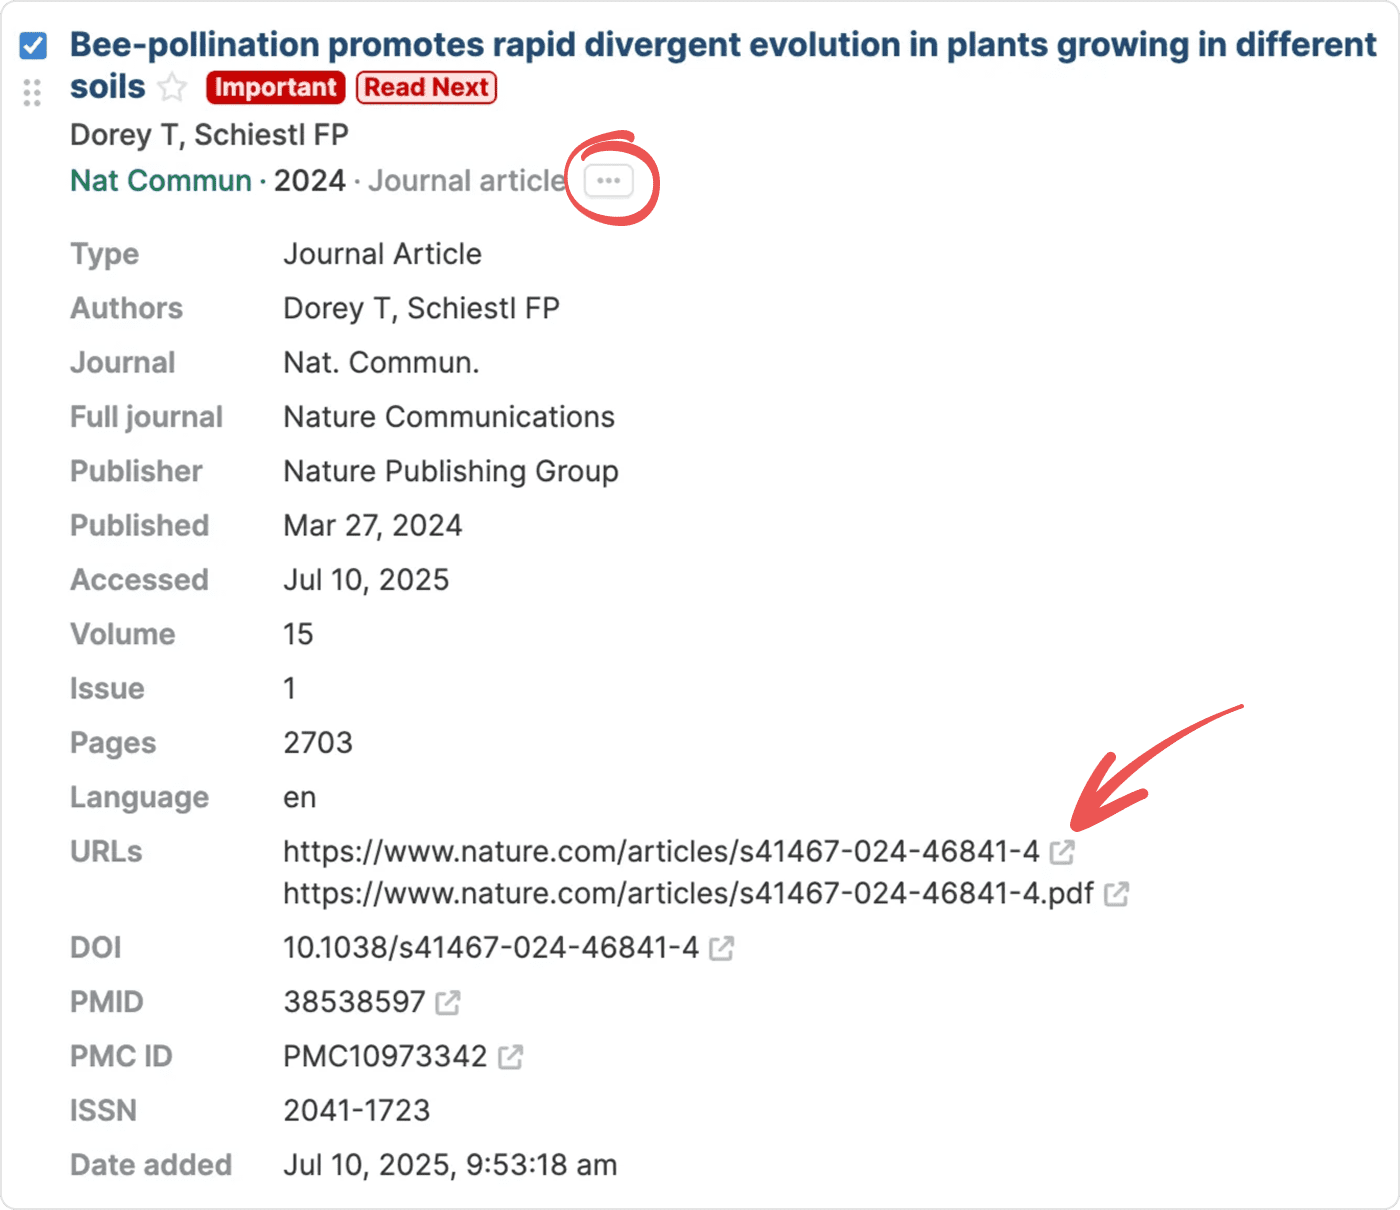Click the DOI value 10.1038/s41467-024-46841-4
The height and width of the screenshot is (1210, 1400).
(x=490, y=948)
